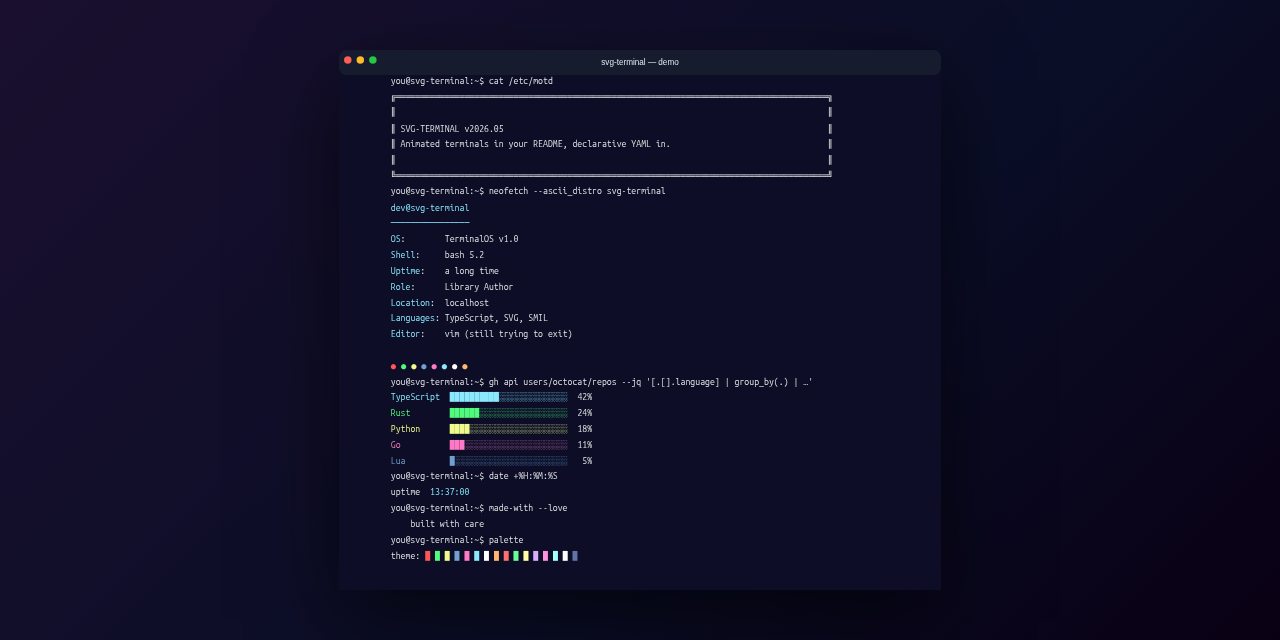Click the '11%' percentage value
This screenshot has width=1280, height=640.
coord(585,445)
